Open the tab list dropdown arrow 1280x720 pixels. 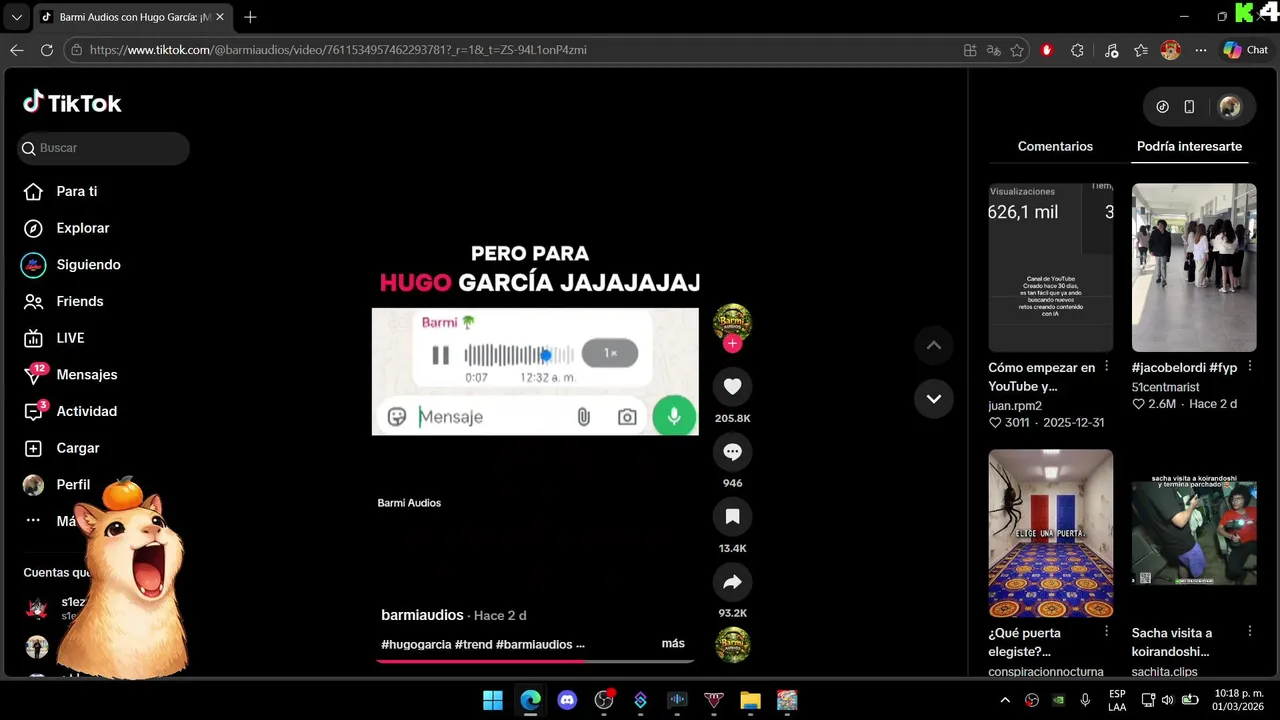[x=16, y=17]
